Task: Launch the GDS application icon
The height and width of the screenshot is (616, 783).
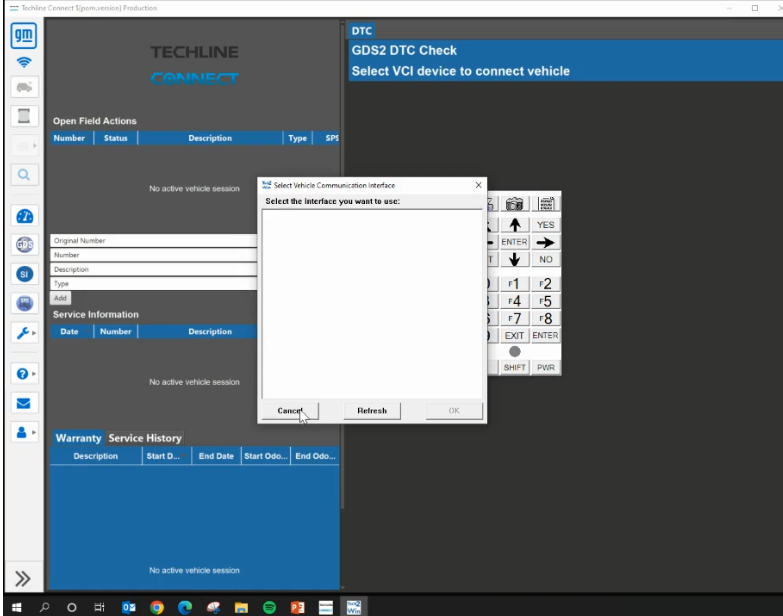Action: (x=24, y=245)
